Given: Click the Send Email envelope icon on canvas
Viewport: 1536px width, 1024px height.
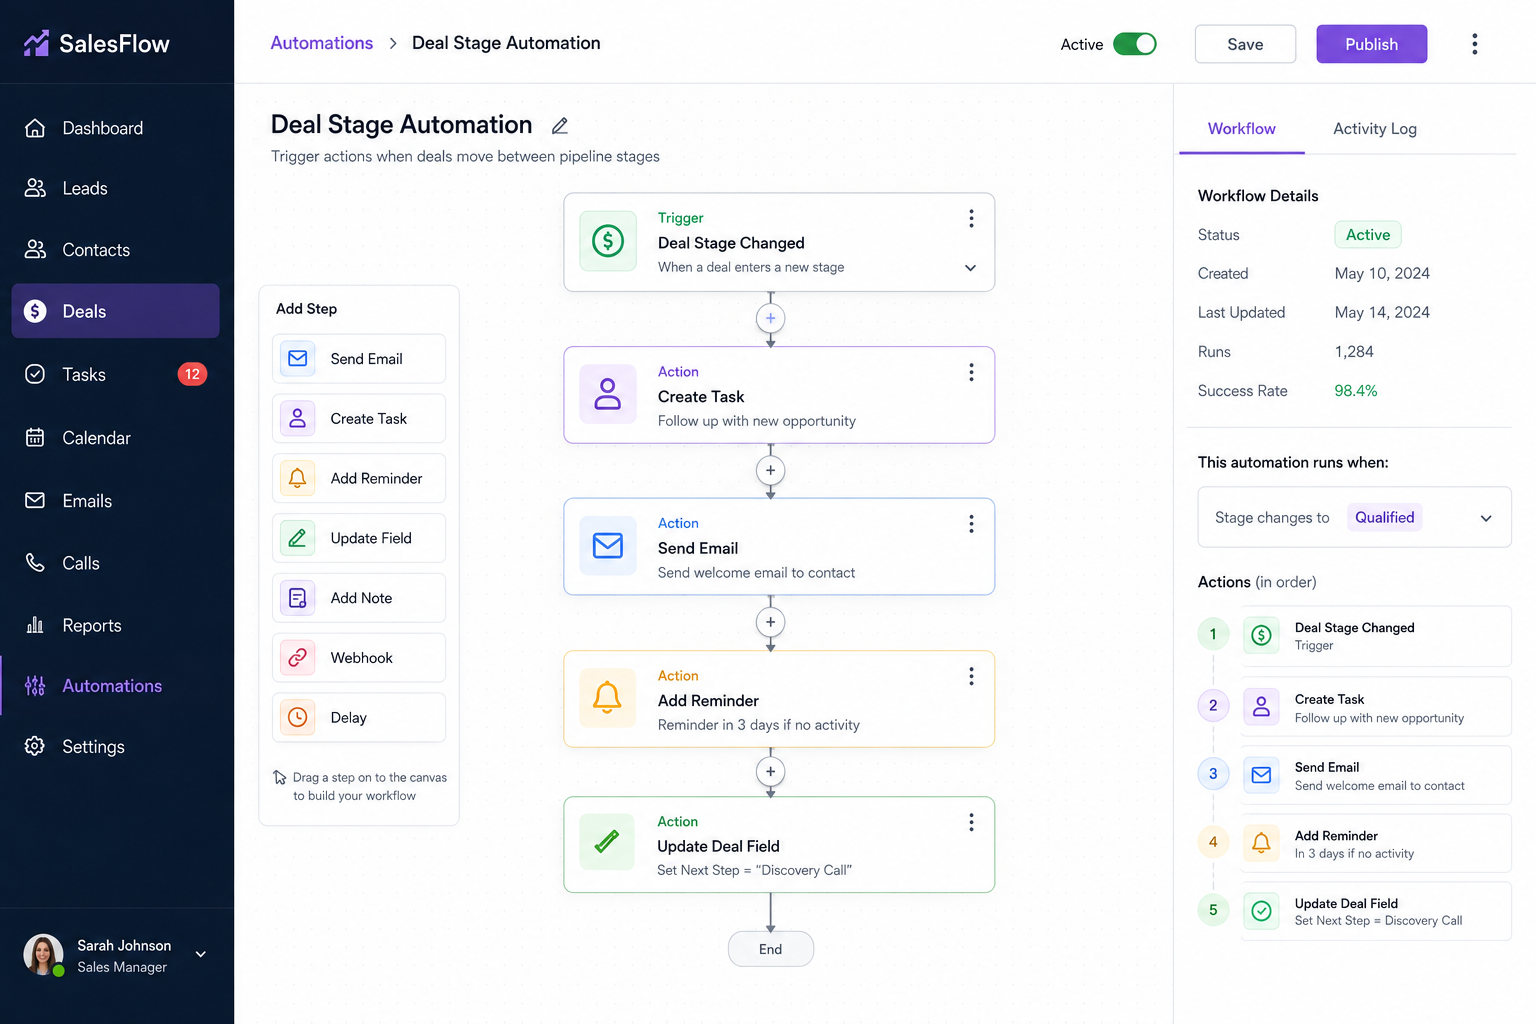Looking at the screenshot, I should point(608,546).
